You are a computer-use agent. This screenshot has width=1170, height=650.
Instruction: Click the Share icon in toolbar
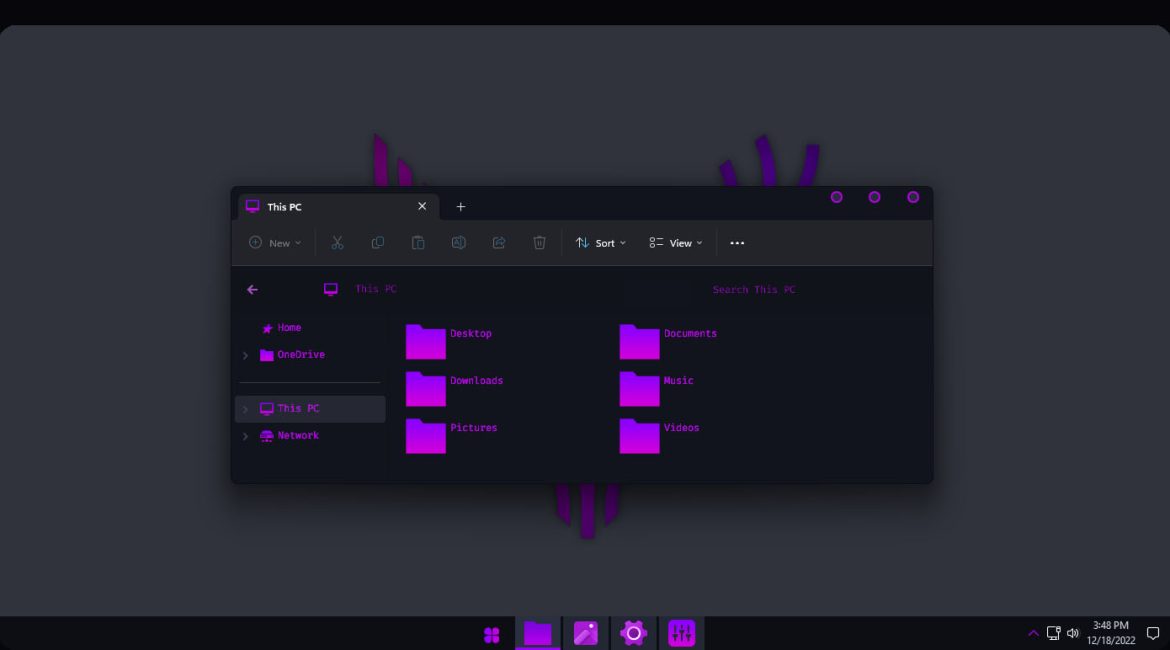click(x=499, y=243)
